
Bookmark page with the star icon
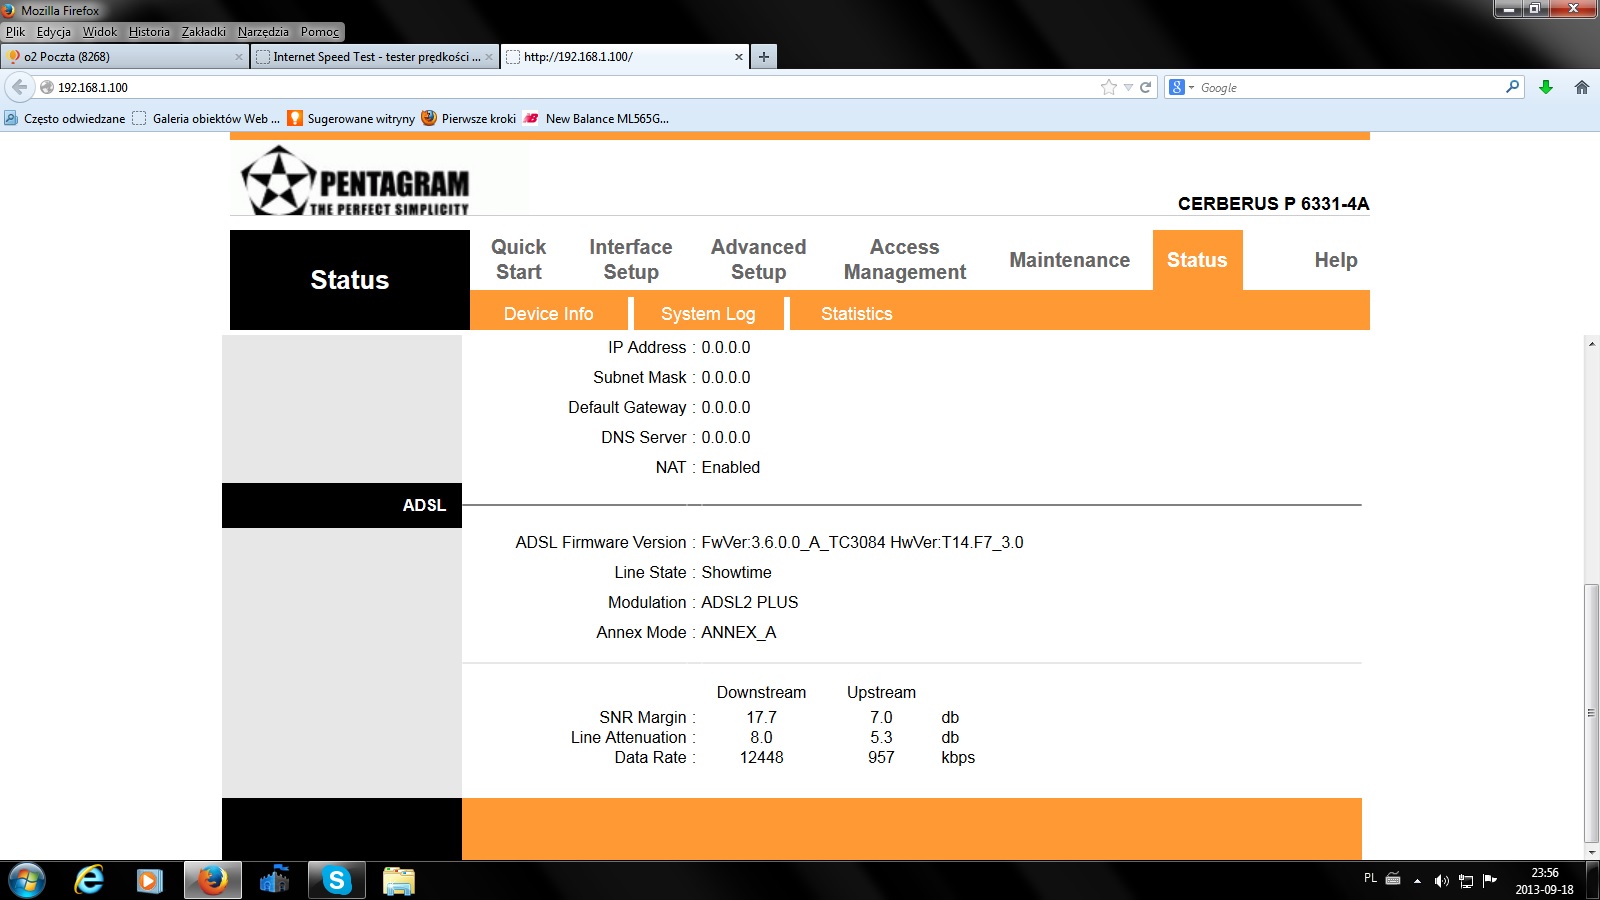1108,87
